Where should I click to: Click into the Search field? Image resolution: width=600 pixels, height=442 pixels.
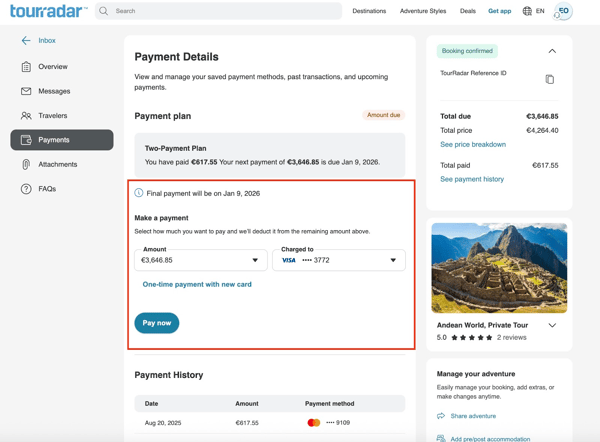(x=218, y=11)
